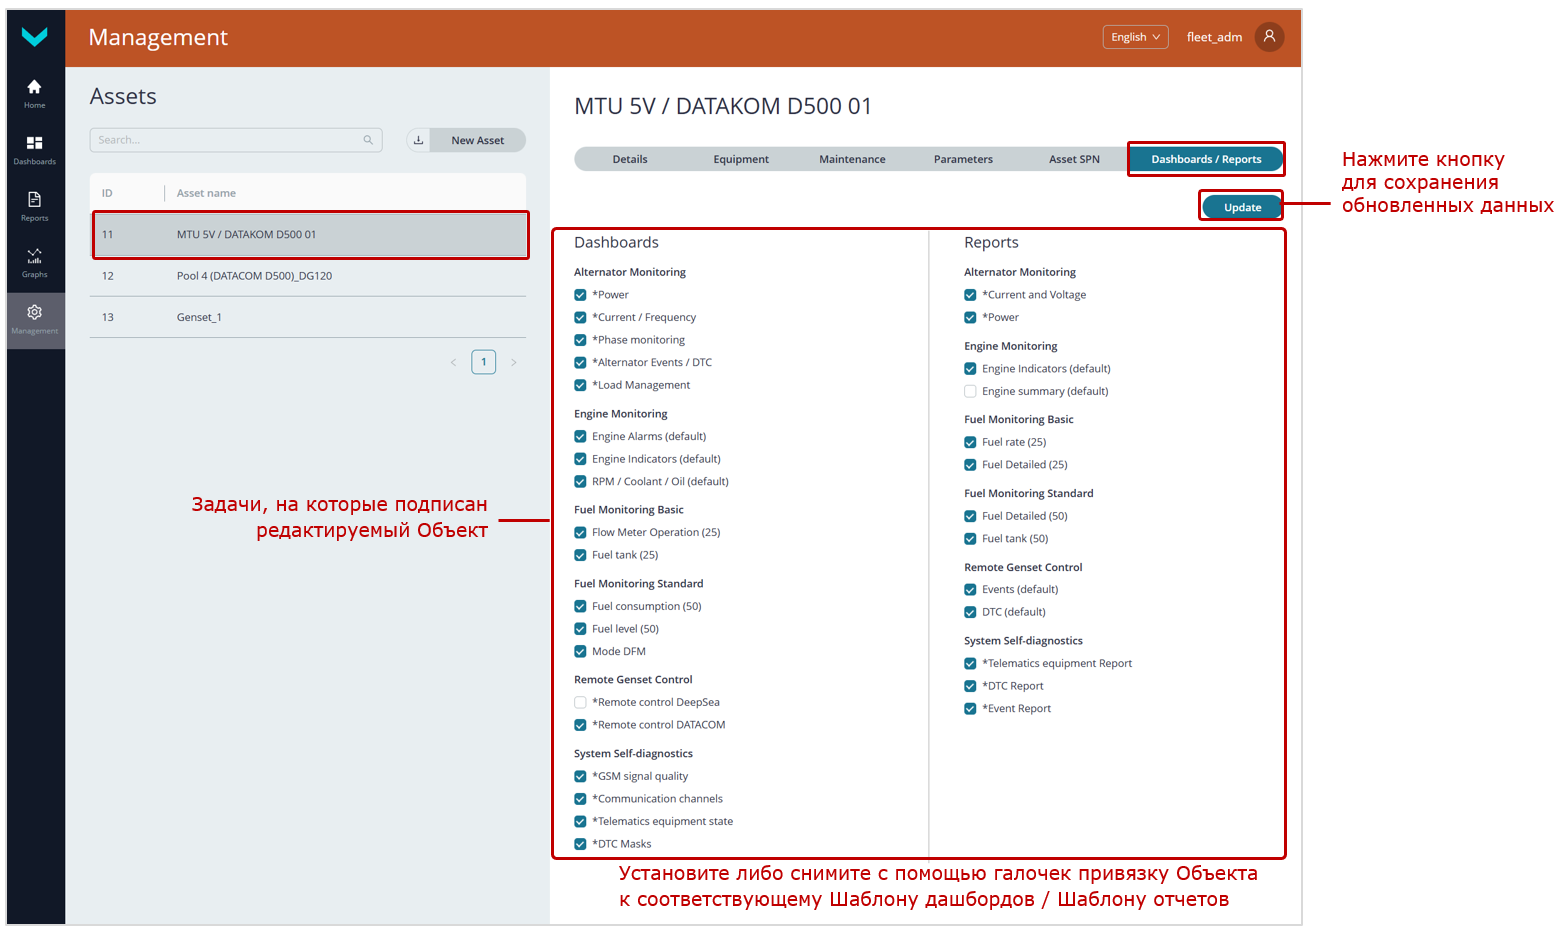Open Graphs in the sidebar

34,257
